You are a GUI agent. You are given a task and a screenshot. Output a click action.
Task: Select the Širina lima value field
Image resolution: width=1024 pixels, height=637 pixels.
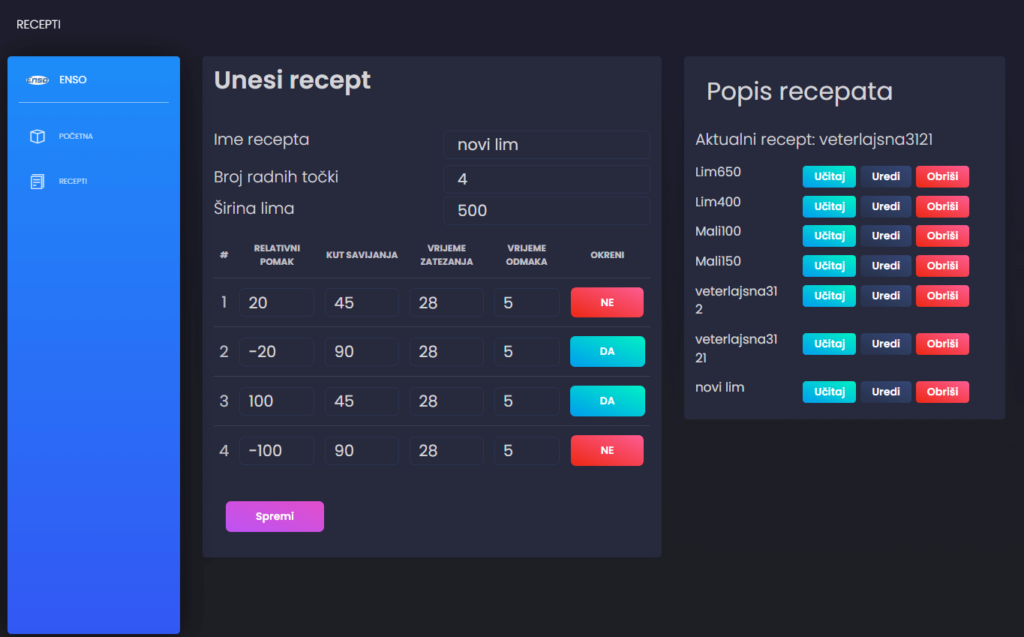[x=546, y=210]
